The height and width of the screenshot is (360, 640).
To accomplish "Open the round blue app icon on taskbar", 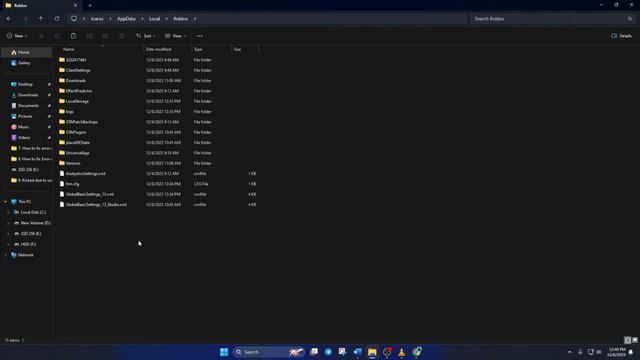I will (328, 352).
